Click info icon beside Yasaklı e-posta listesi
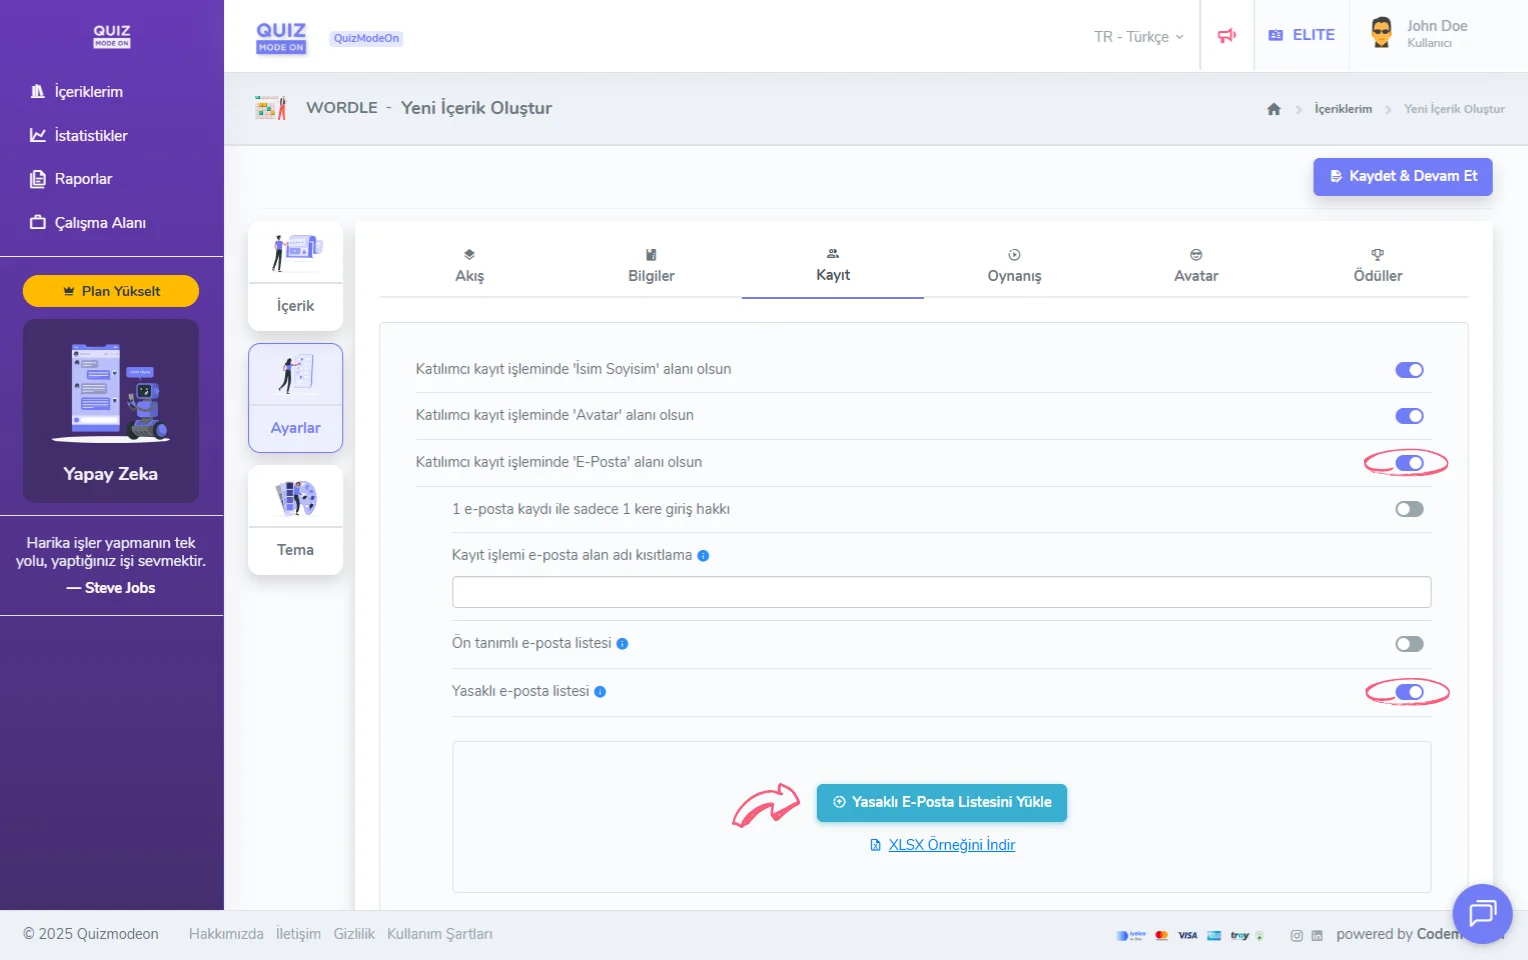The width and height of the screenshot is (1528, 960). click(x=600, y=692)
